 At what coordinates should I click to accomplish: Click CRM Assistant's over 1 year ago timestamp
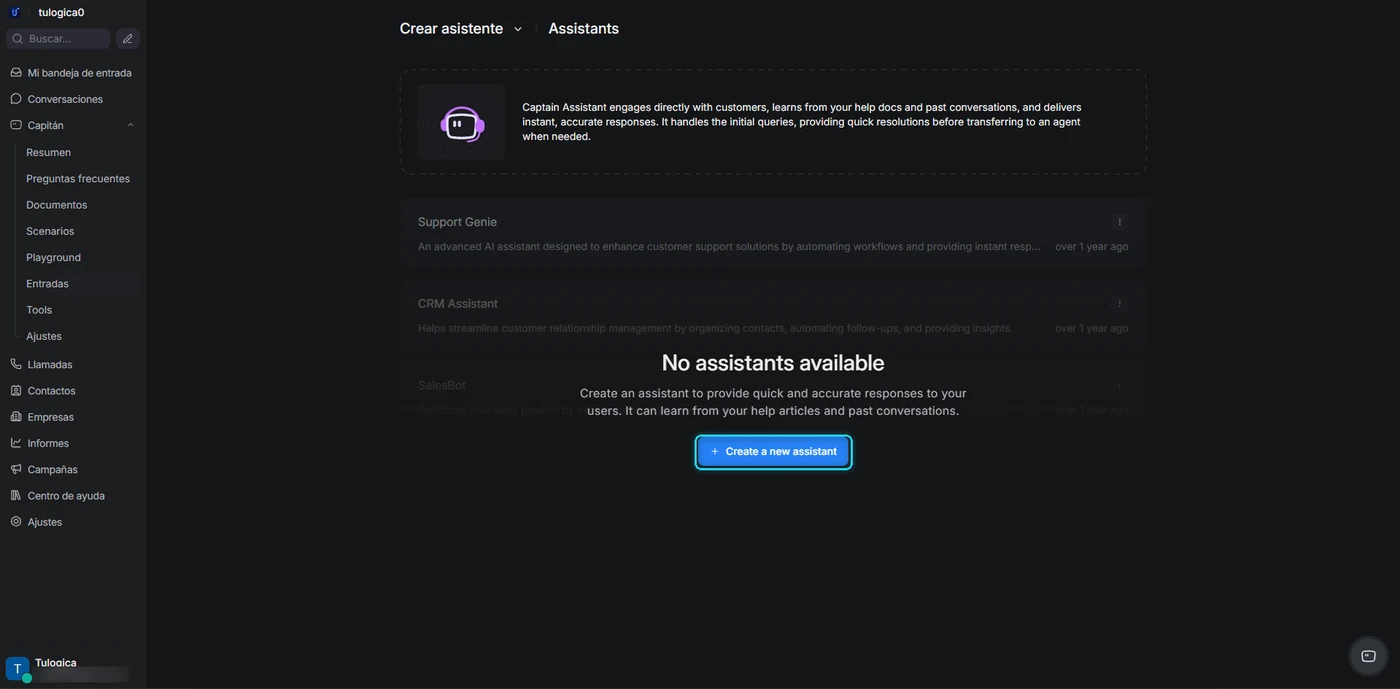coord(1091,328)
